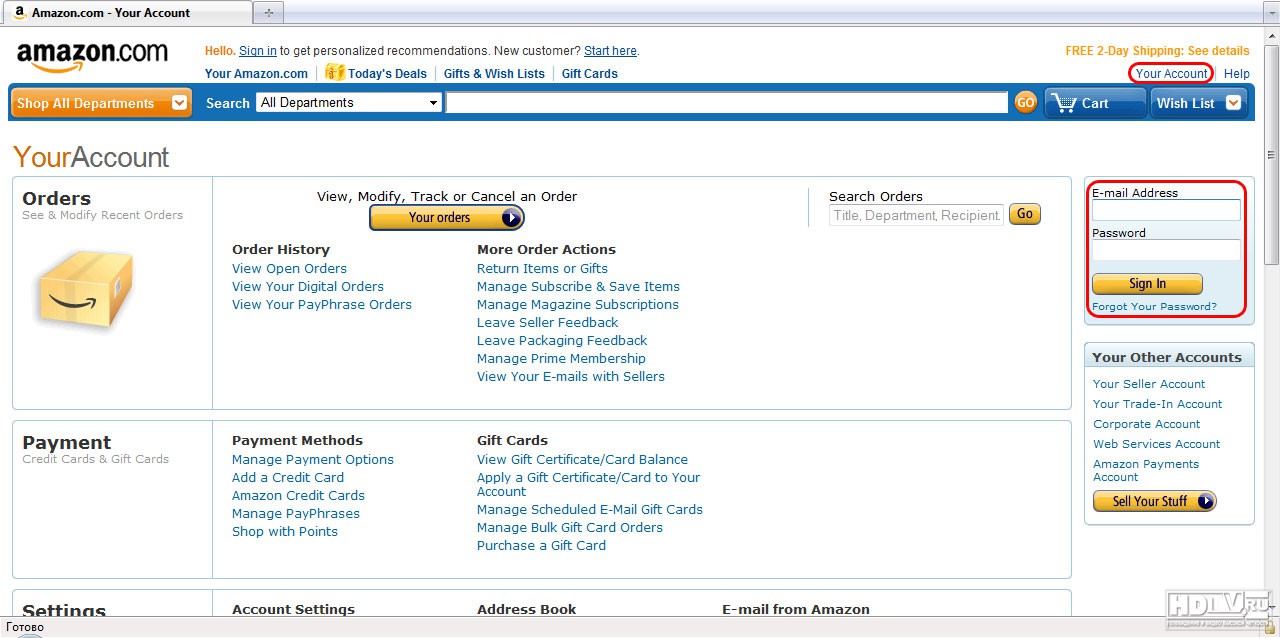Open View Open Orders

click(289, 269)
